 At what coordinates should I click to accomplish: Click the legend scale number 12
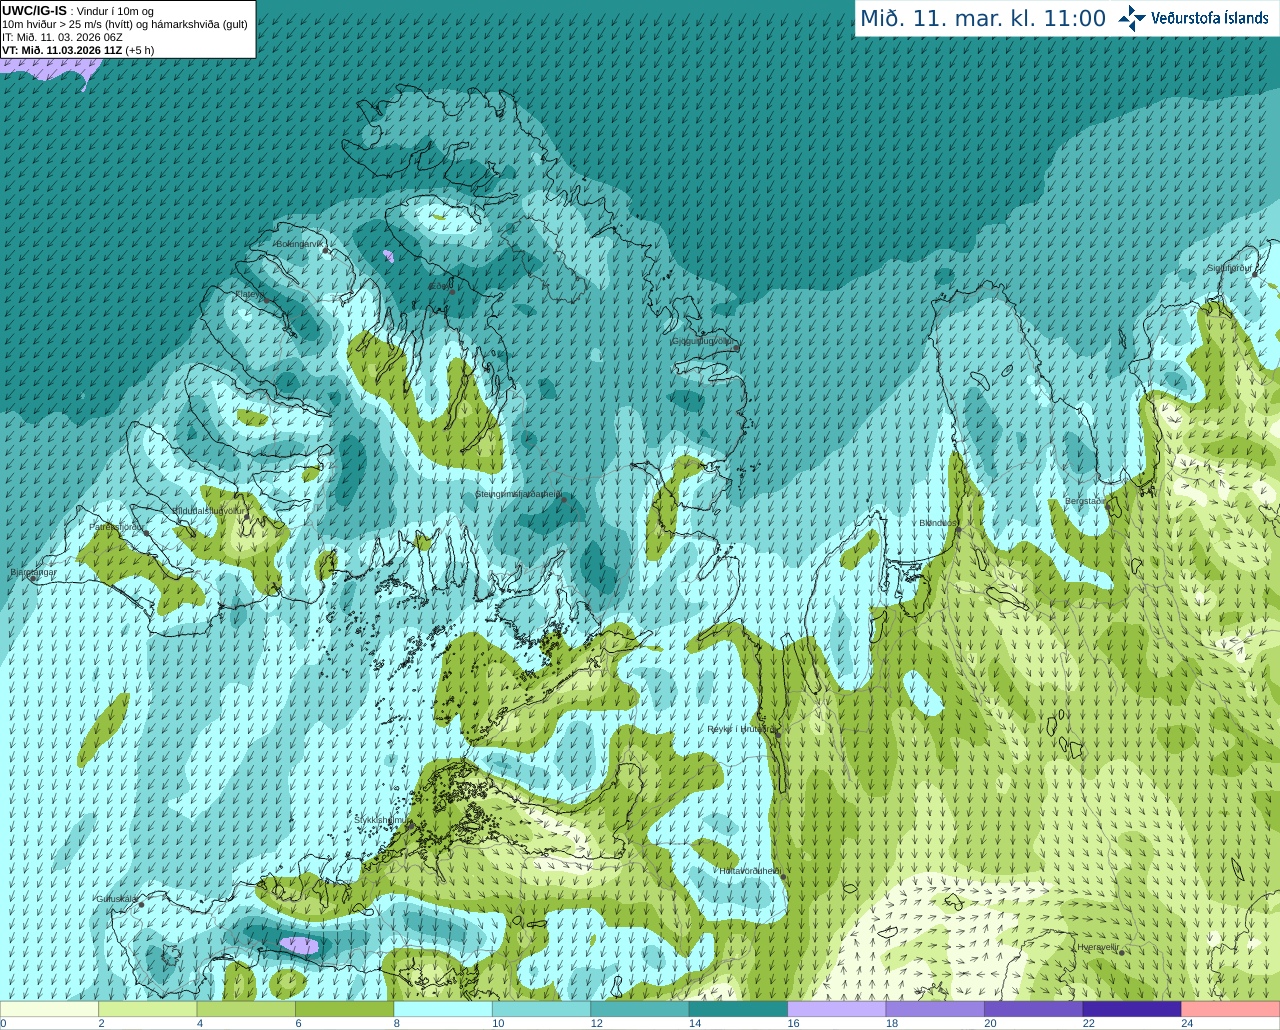coord(597,1023)
